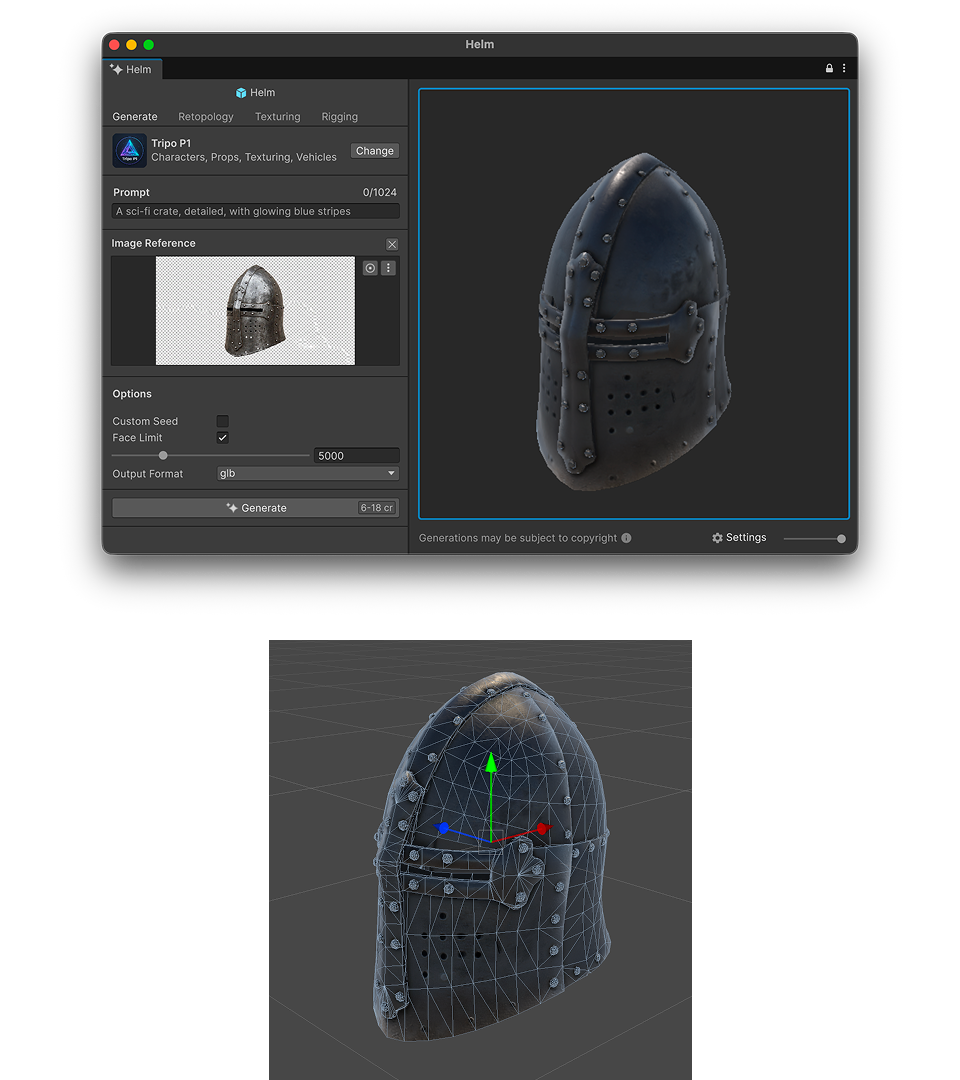Click the Change model button

375,151
